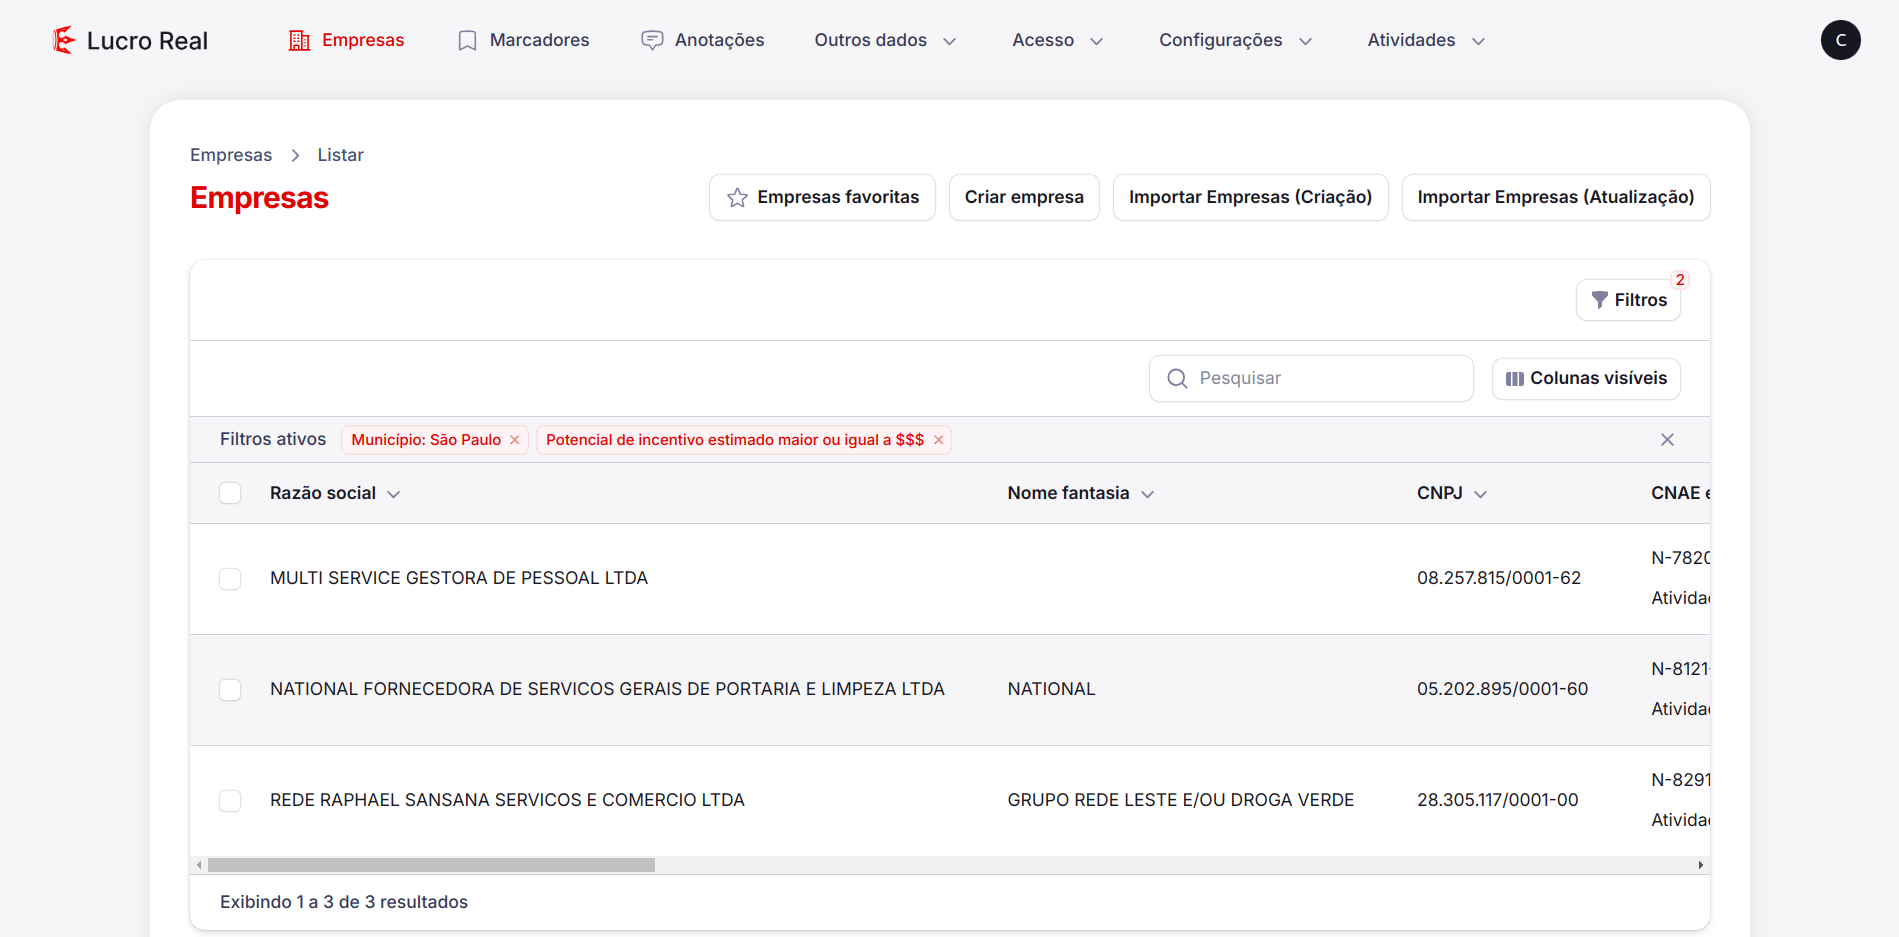
Task: Click the star icon beside Empresas favoritas
Action: pos(737,197)
